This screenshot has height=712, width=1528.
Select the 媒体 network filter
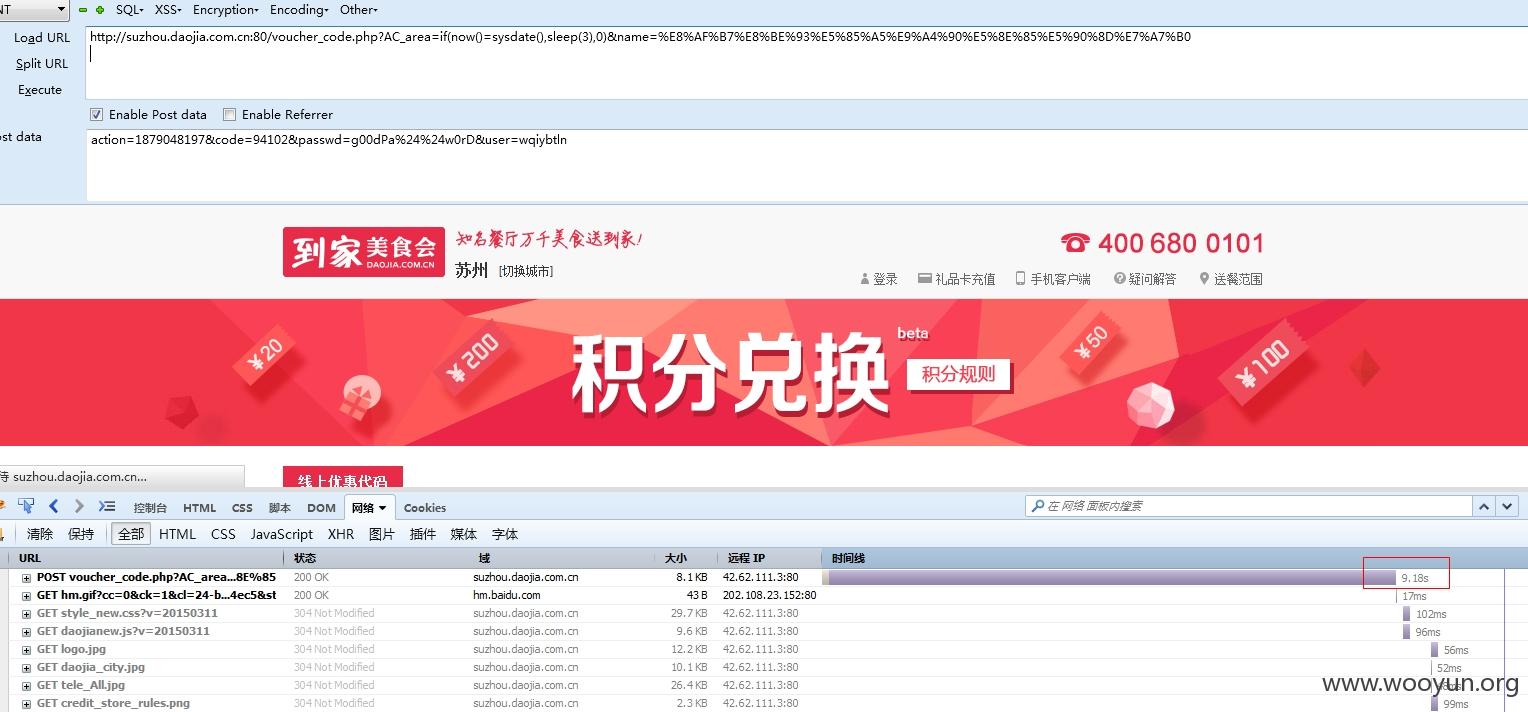(x=464, y=534)
